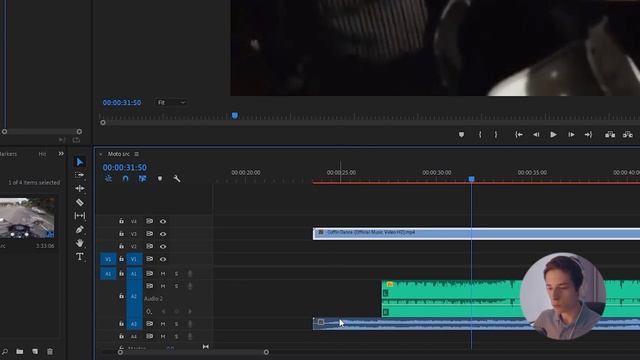Select the Selection tool arrow
Screen dimensions: 640x360
point(80,162)
